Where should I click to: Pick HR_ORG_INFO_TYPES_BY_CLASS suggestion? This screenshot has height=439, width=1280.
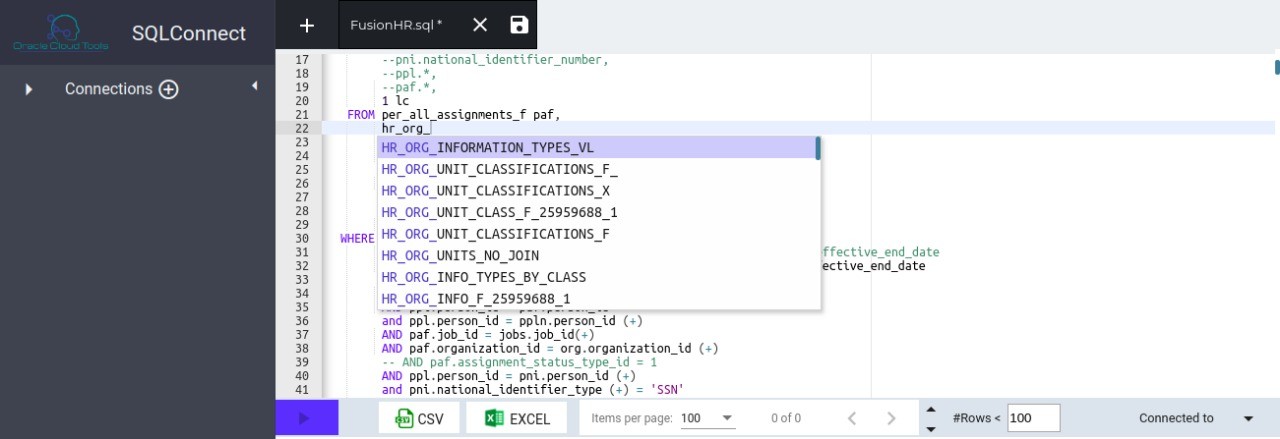pos(598,277)
